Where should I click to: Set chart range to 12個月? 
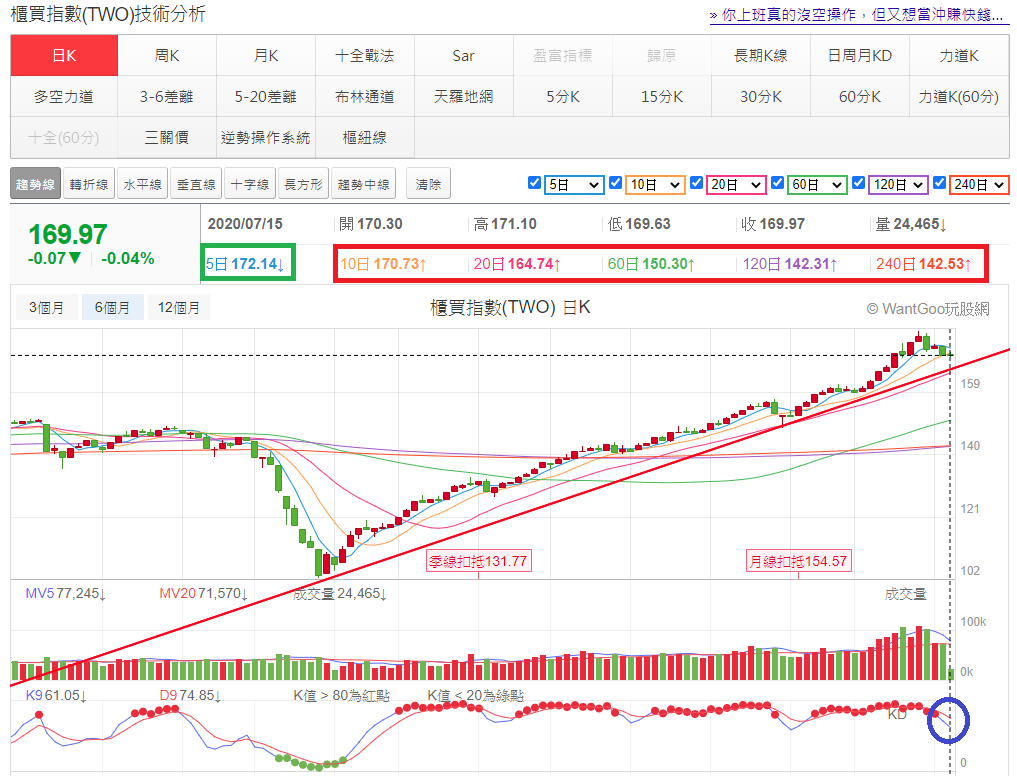pyautogui.click(x=178, y=307)
